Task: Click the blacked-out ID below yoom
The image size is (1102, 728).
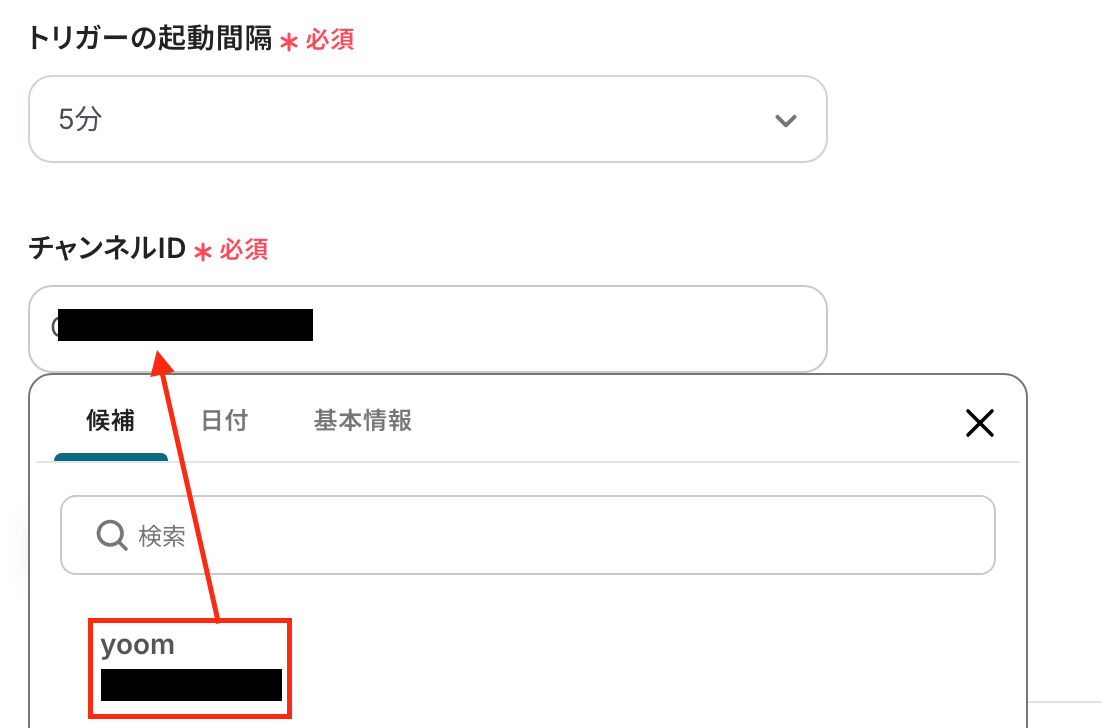Action: [x=191, y=685]
